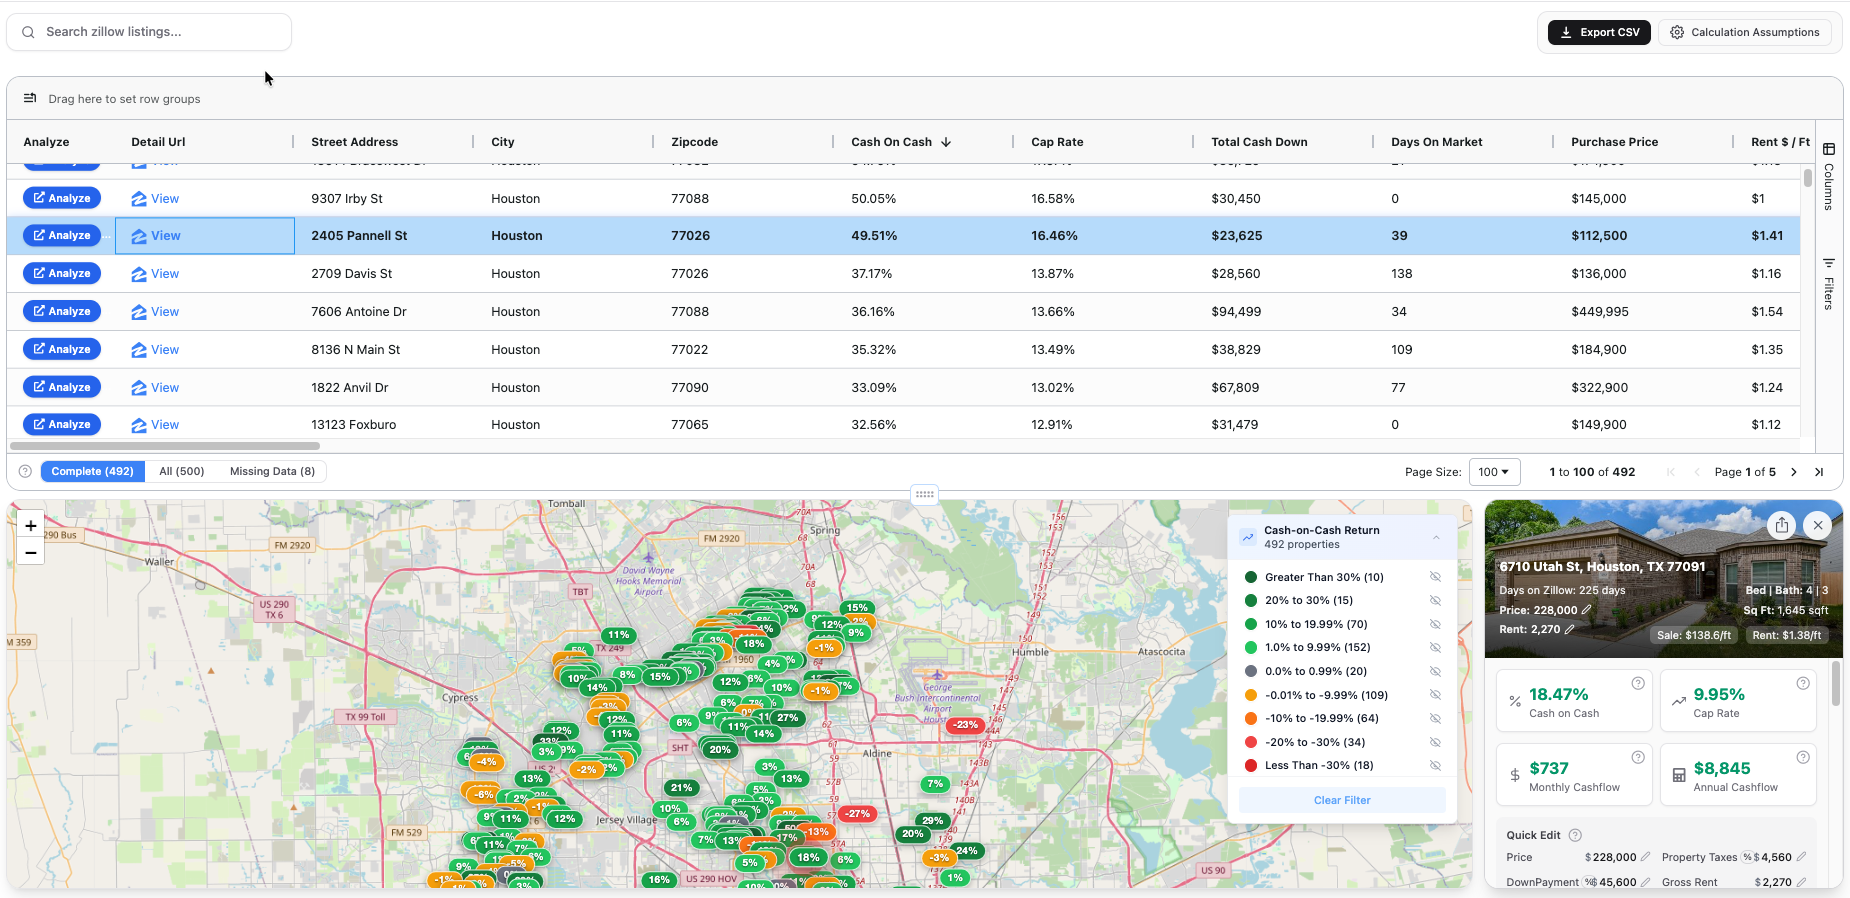Collapse the Cash-on-Cash Return legend
Image resolution: width=1850 pixels, height=898 pixels.
pos(1436,538)
